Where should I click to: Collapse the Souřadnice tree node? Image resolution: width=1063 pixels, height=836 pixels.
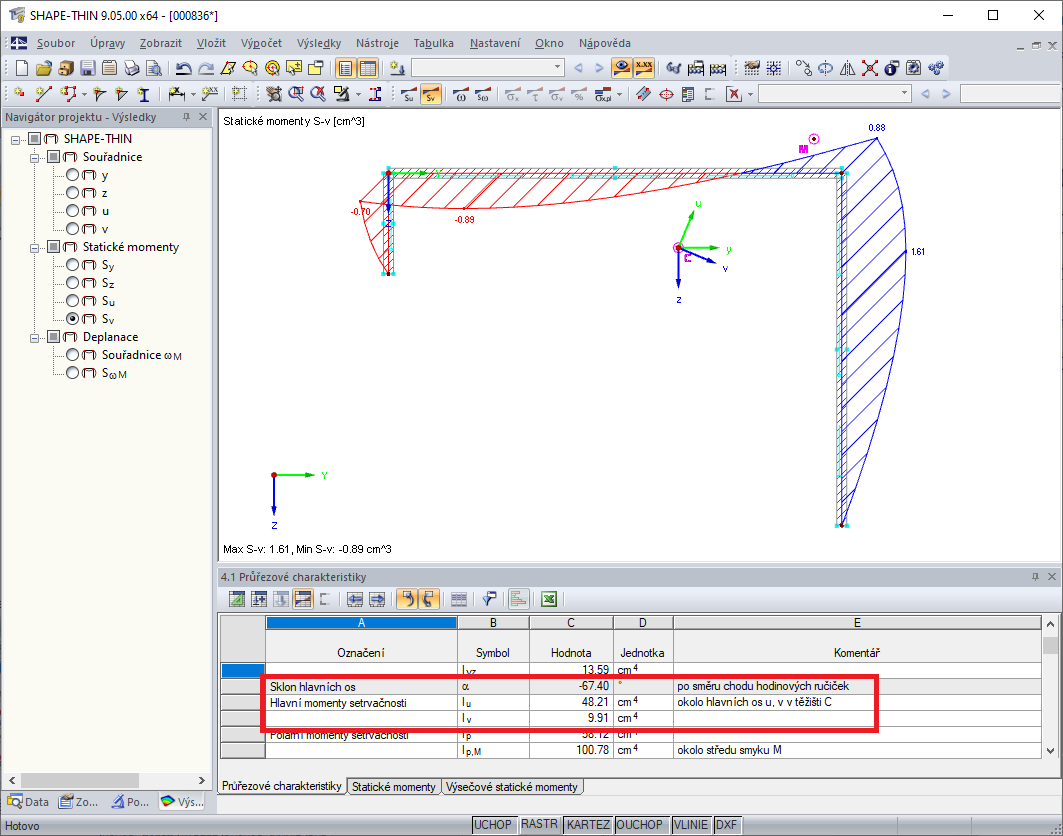point(34,158)
